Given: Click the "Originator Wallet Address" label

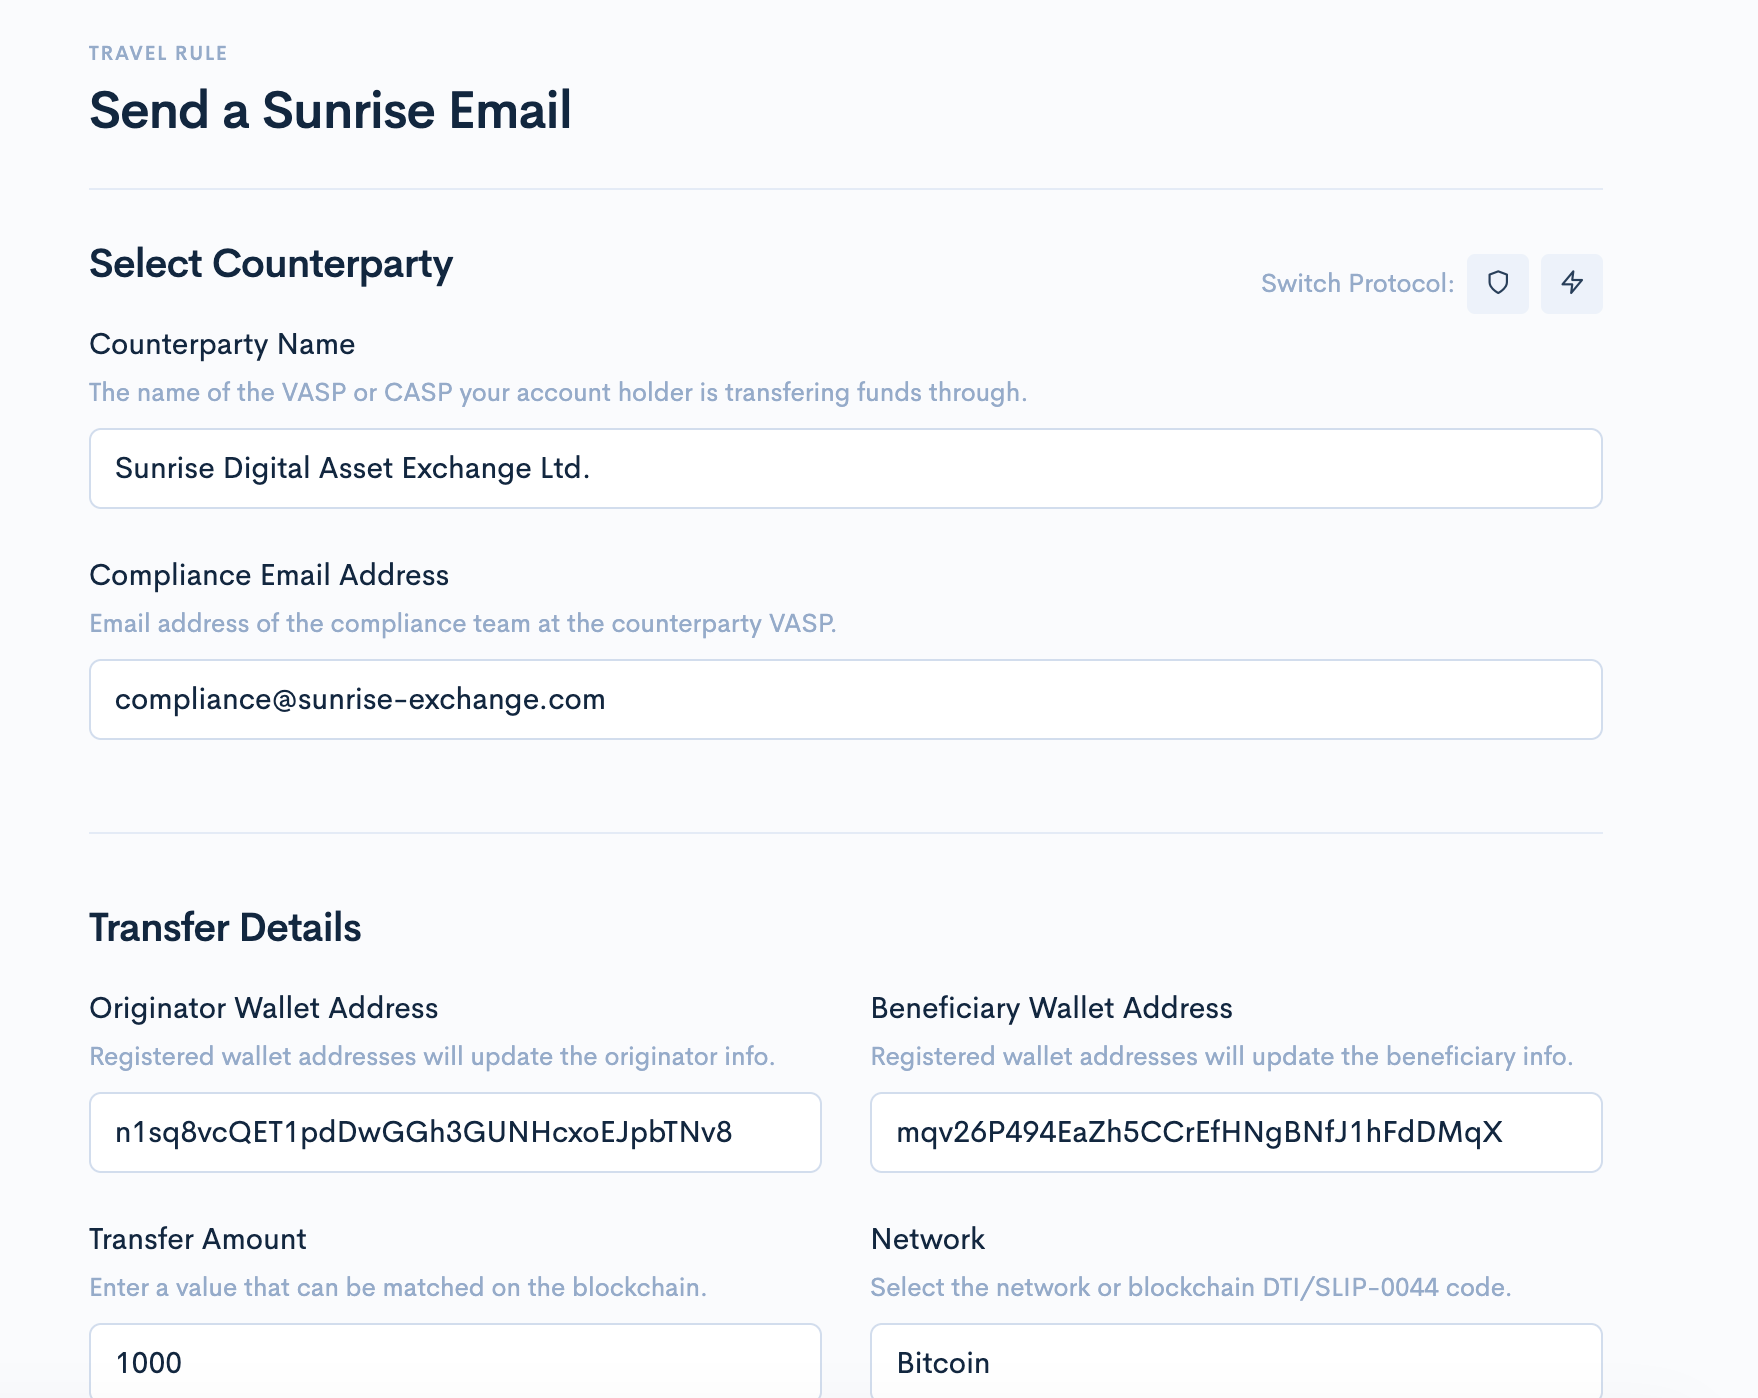Looking at the screenshot, I should (264, 1009).
